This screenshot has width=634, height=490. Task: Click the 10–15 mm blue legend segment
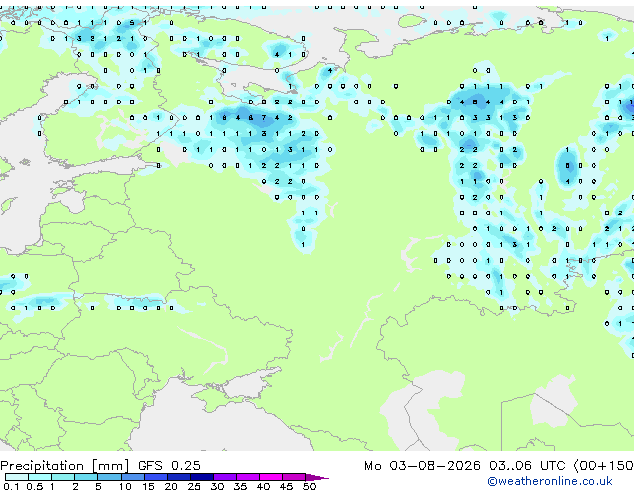133,477
